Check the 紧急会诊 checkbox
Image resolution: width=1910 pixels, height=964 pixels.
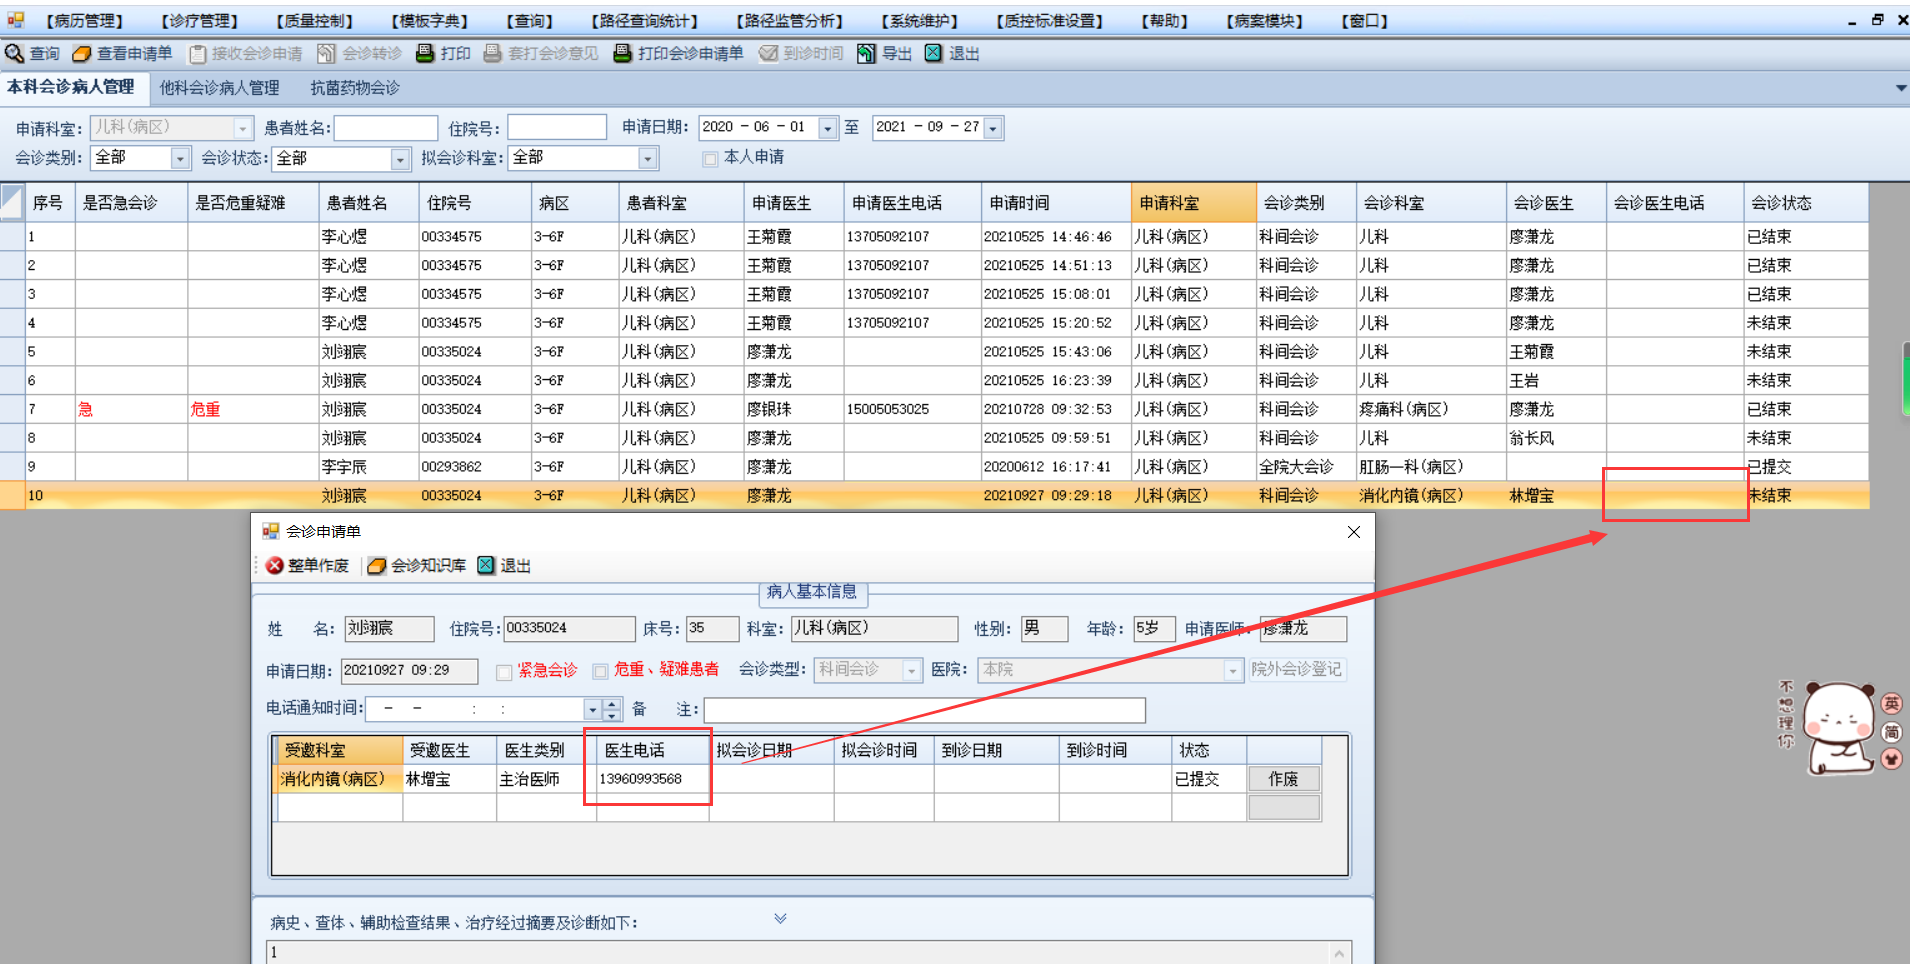coord(504,672)
